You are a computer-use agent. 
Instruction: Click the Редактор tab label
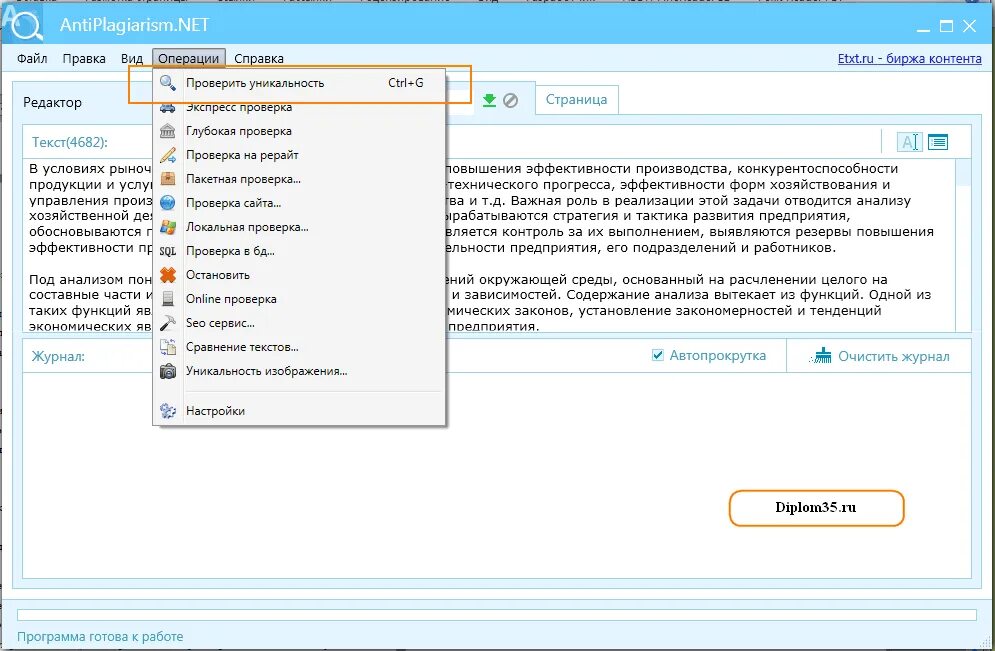tap(52, 102)
